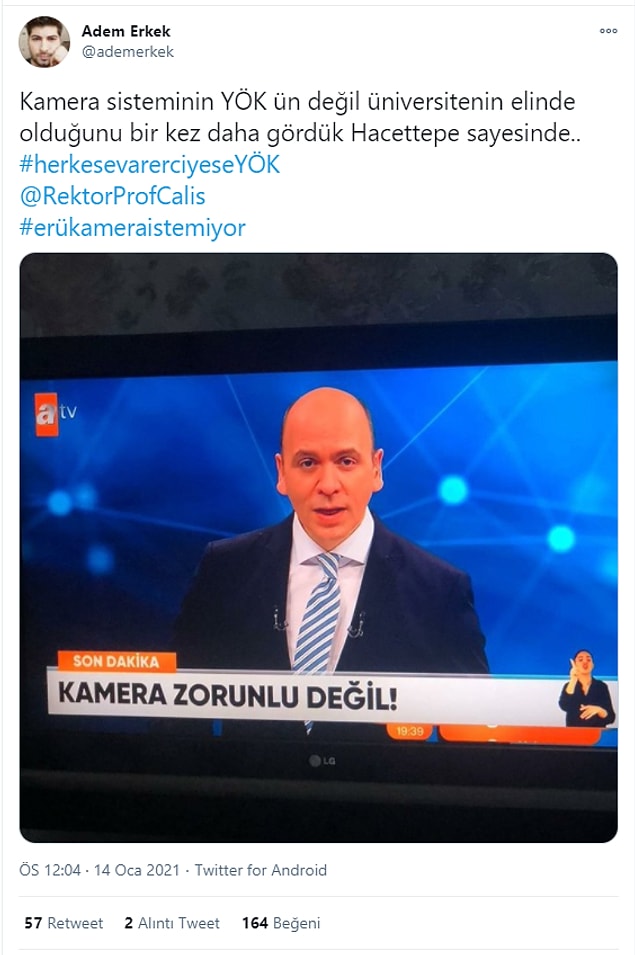Click the atv channel logo in photo
This screenshot has height=955, width=635.
[56, 414]
